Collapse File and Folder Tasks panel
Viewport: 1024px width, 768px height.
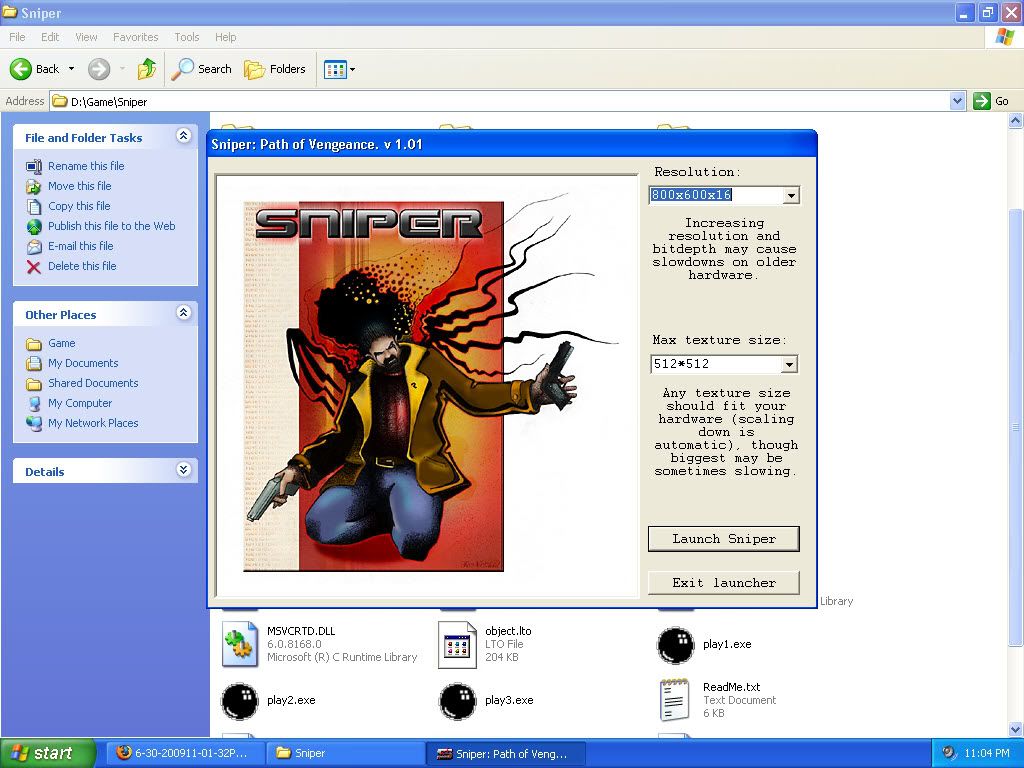pyautogui.click(x=184, y=136)
